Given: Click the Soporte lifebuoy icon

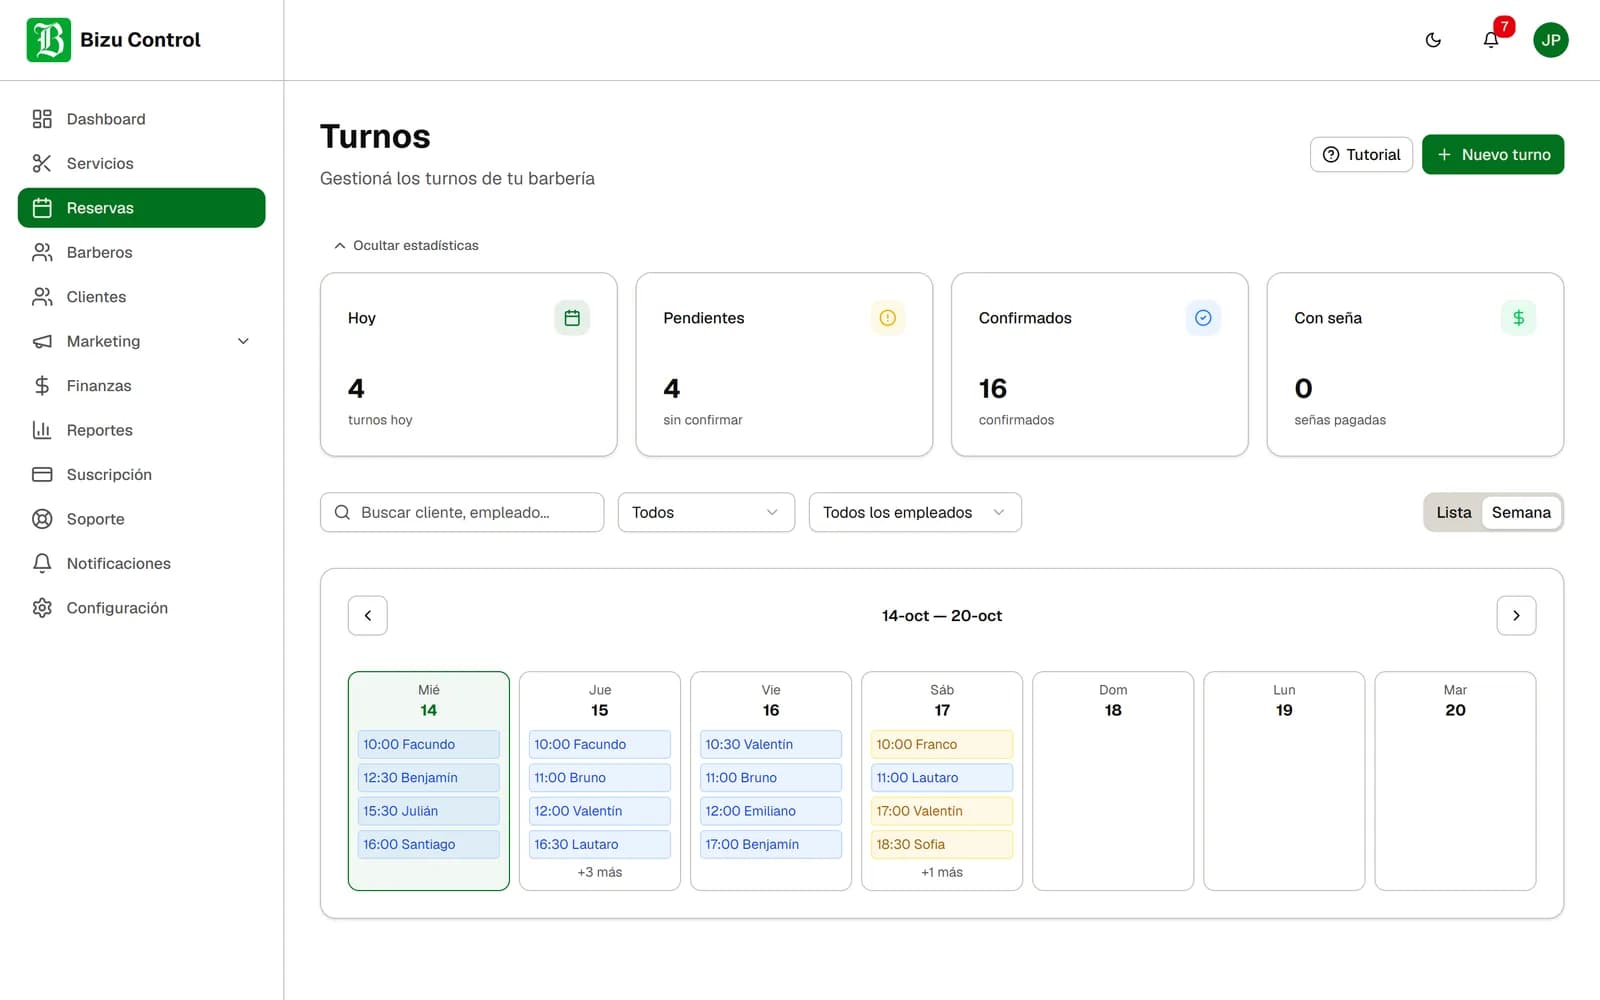Looking at the screenshot, I should pos(42,519).
